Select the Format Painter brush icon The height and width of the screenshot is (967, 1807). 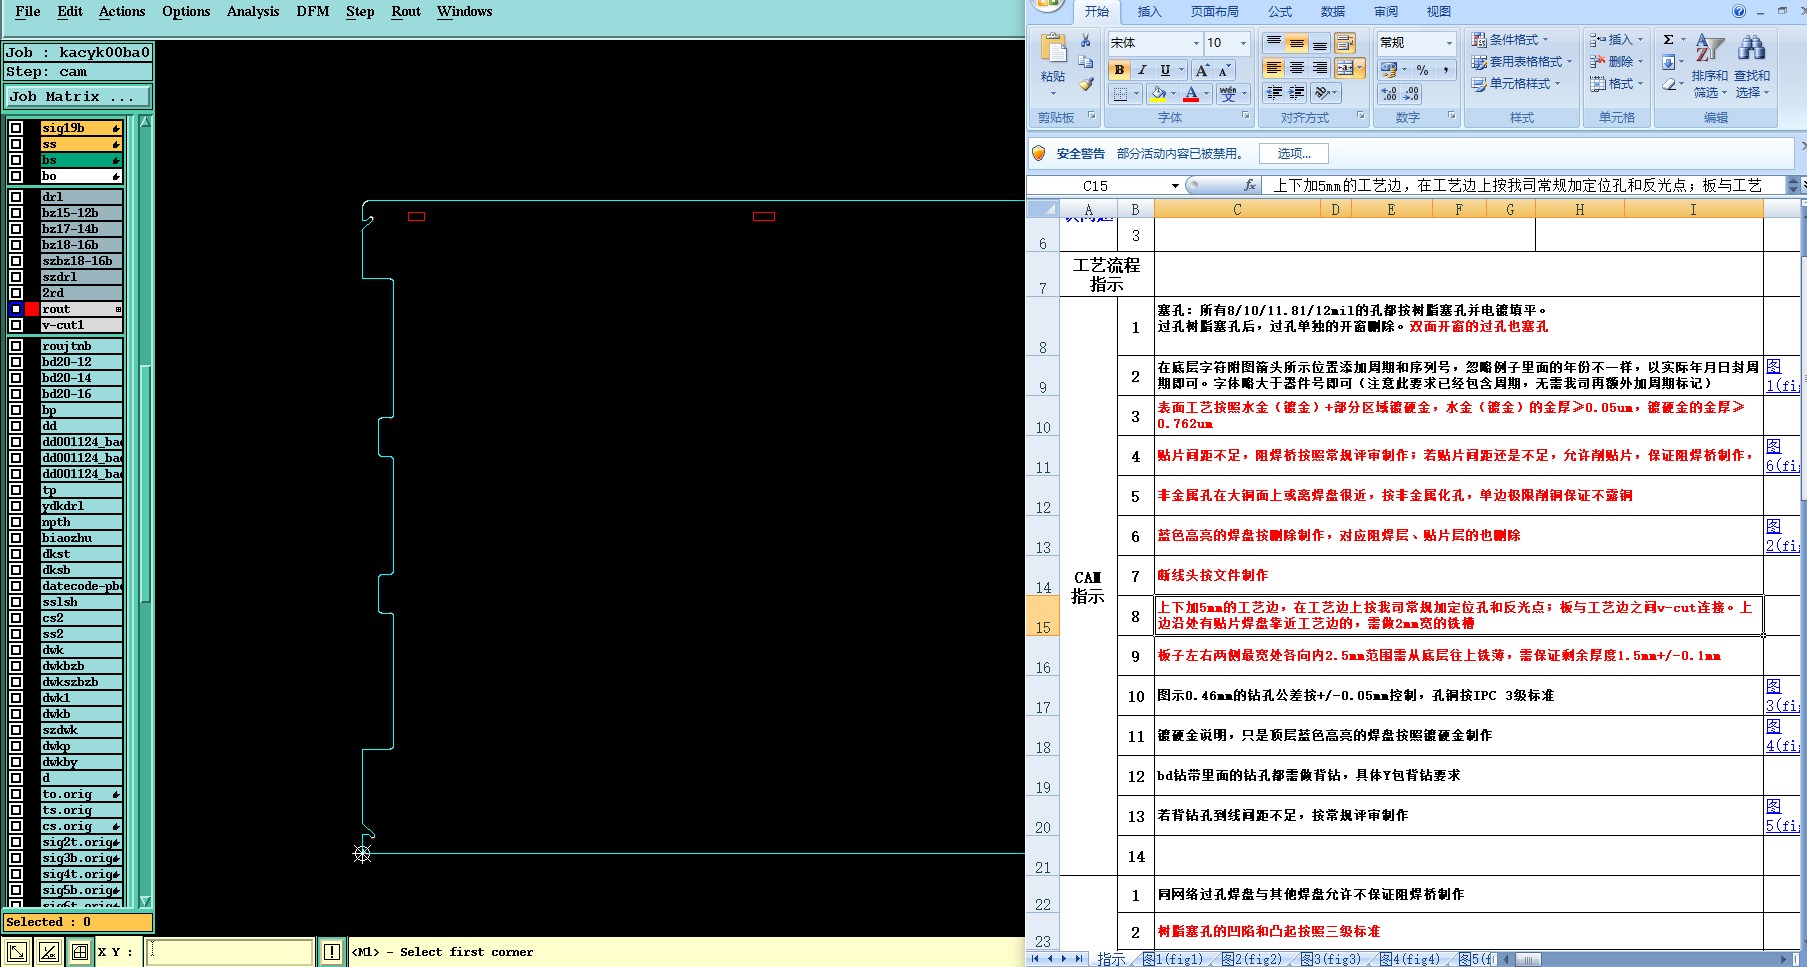[x=1086, y=84]
